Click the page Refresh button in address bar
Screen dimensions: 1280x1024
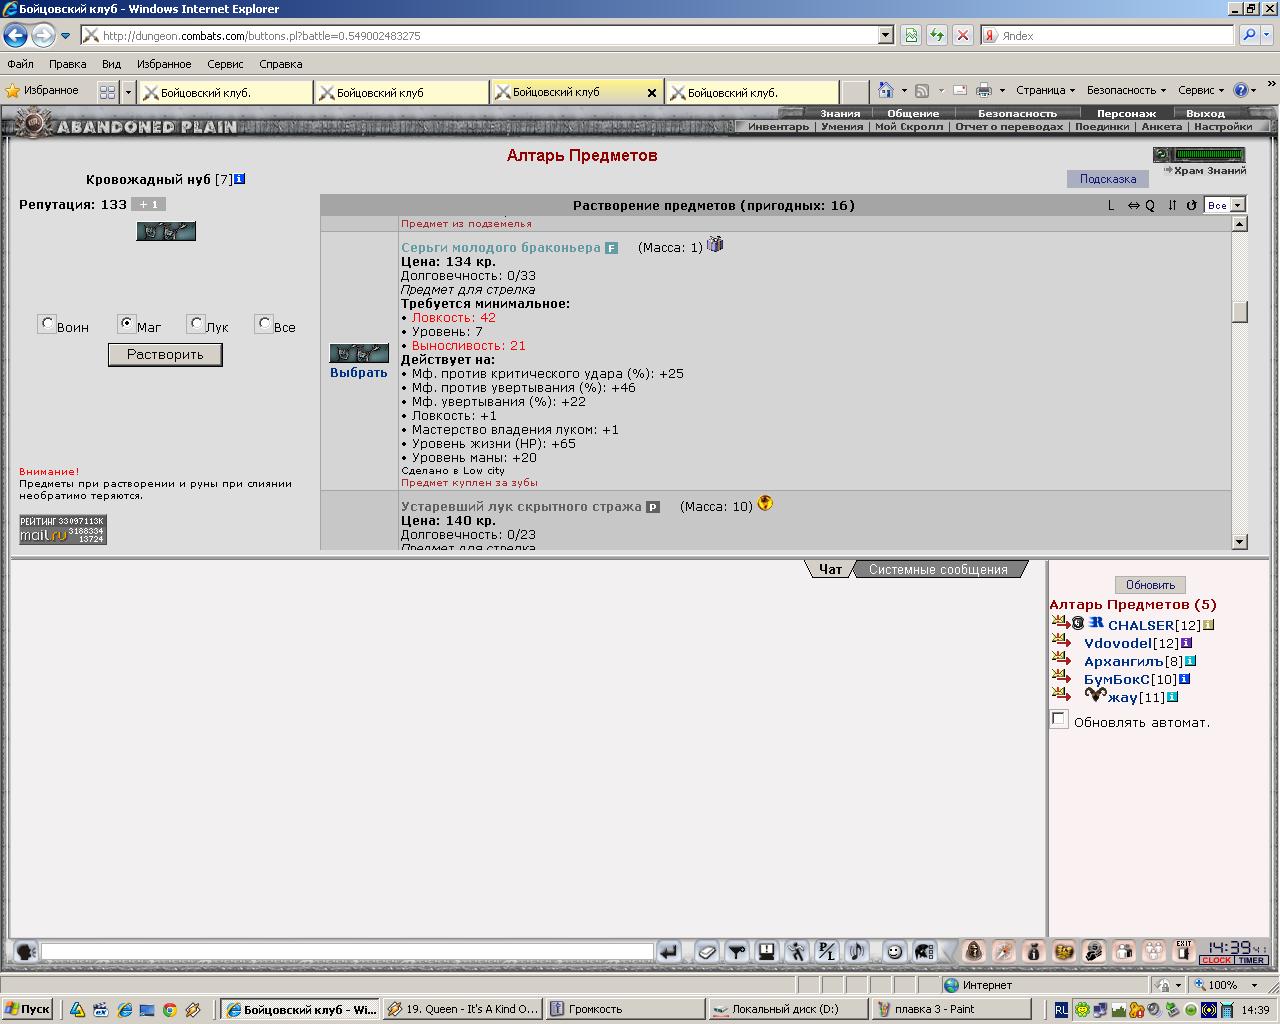[x=936, y=35]
